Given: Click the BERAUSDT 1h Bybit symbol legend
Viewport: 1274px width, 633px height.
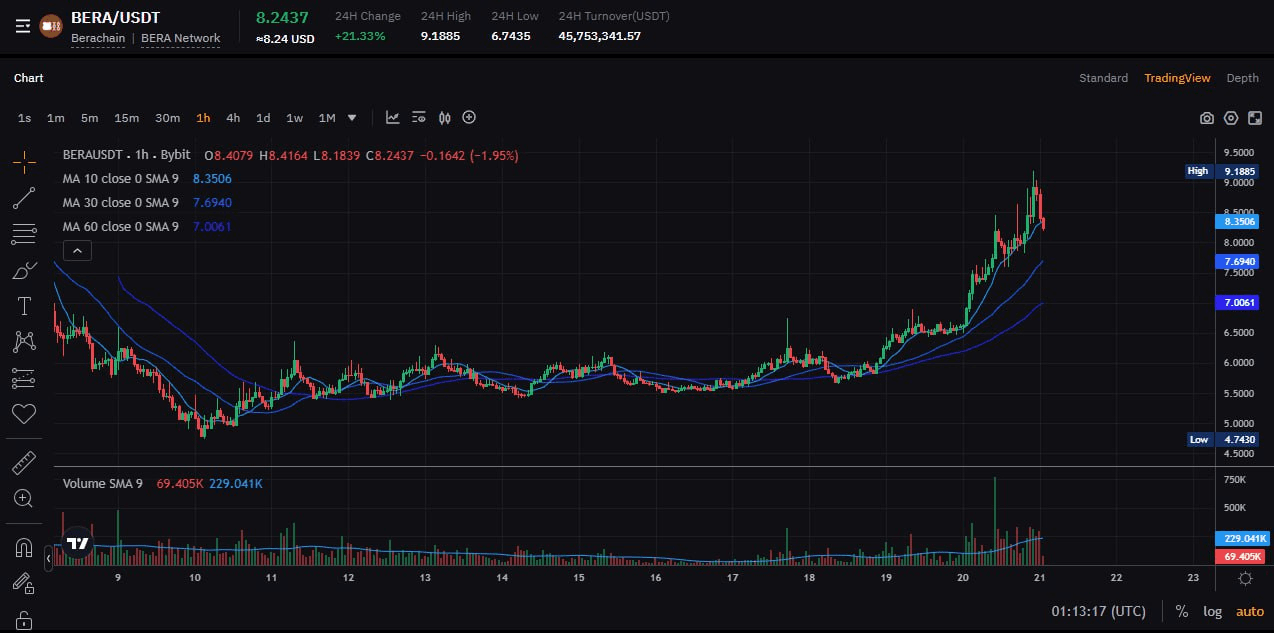Looking at the screenshot, I should point(126,155).
